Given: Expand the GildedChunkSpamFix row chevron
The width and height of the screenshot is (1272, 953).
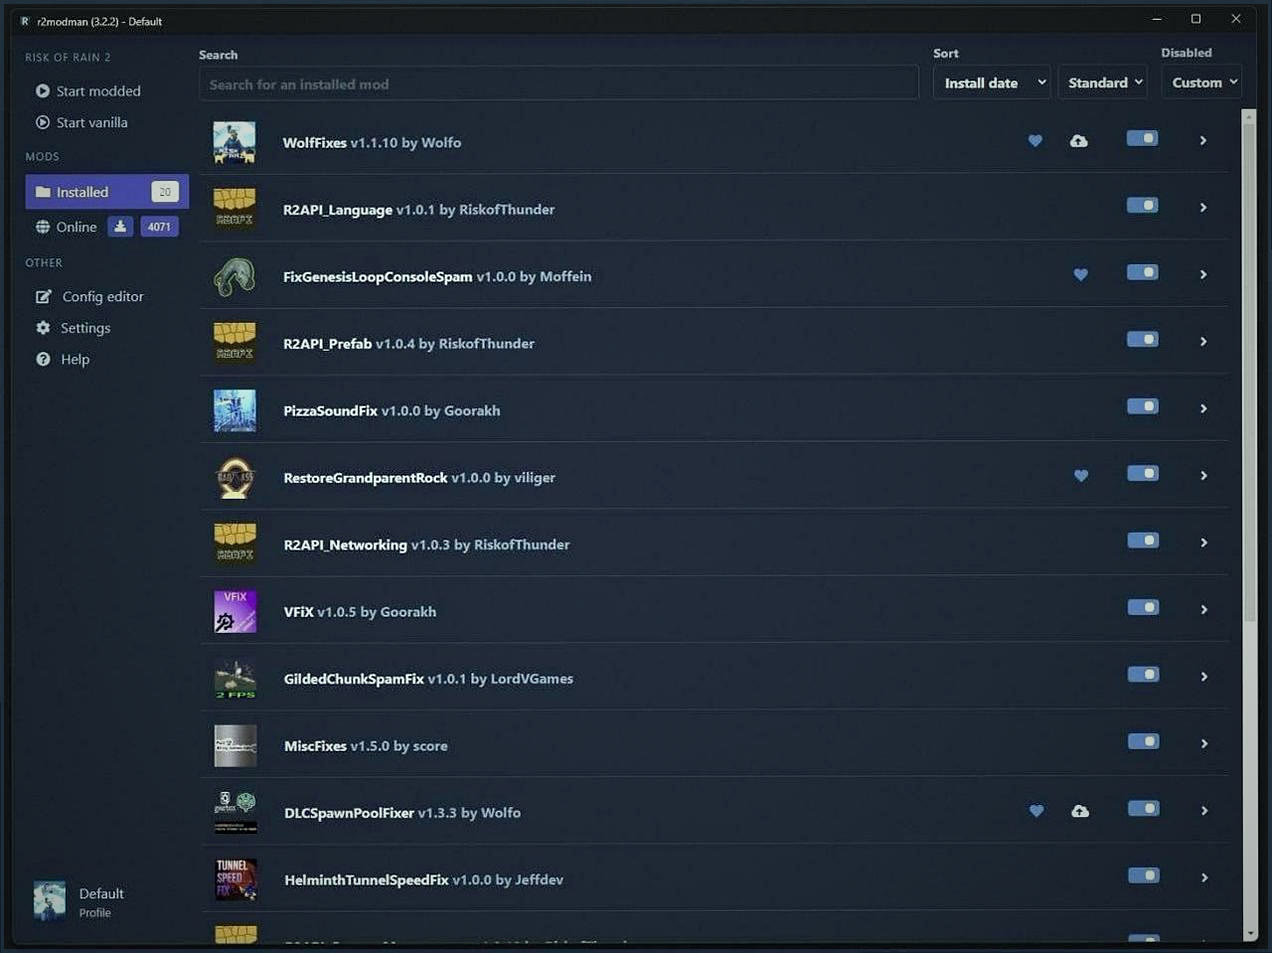Looking at the screenshot, I should pyautogui.click(x=1204, y=677).
